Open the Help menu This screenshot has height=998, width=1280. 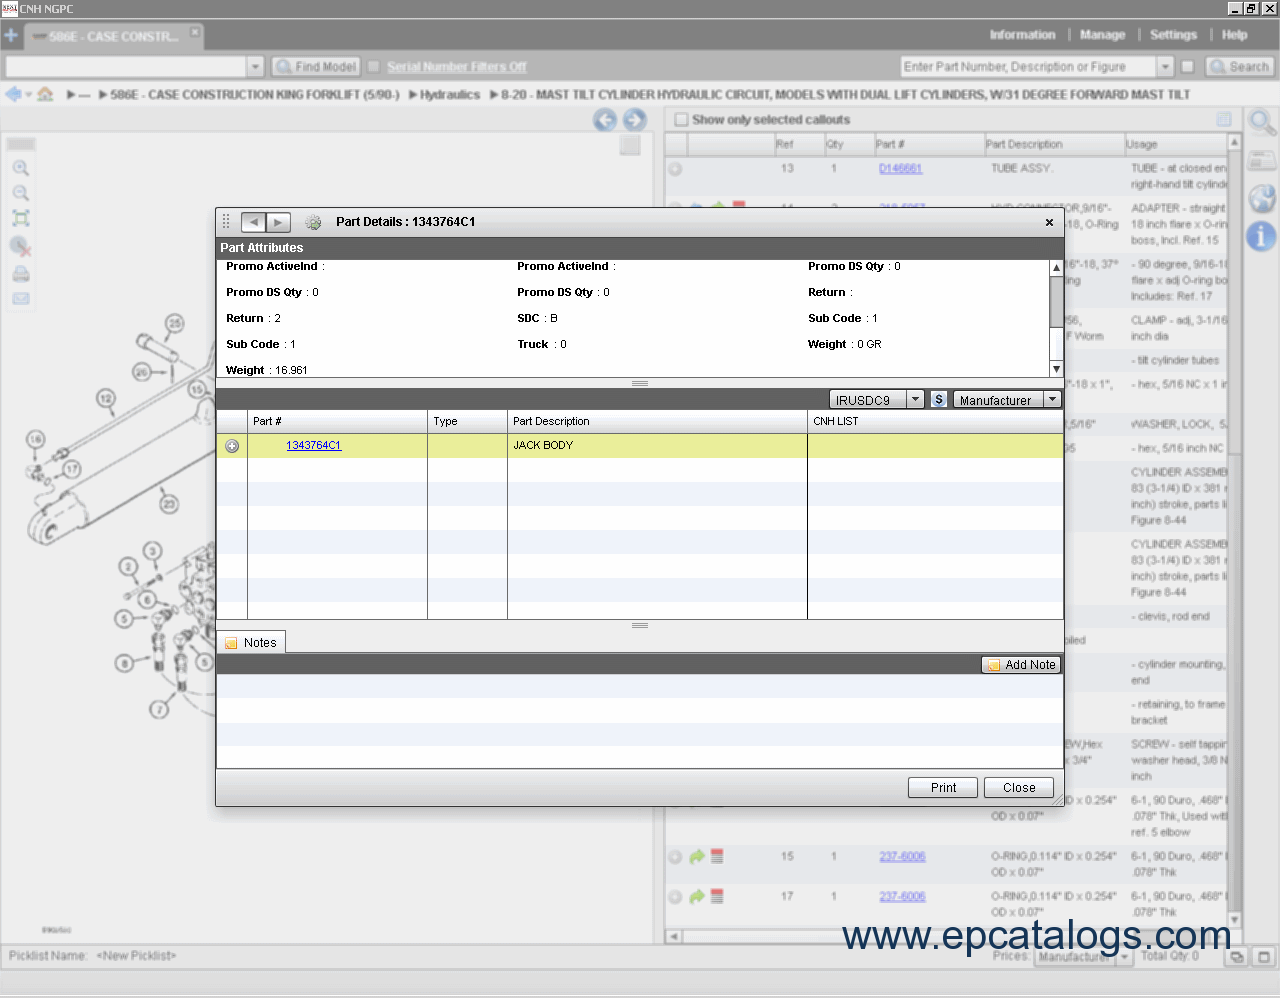1234,34
